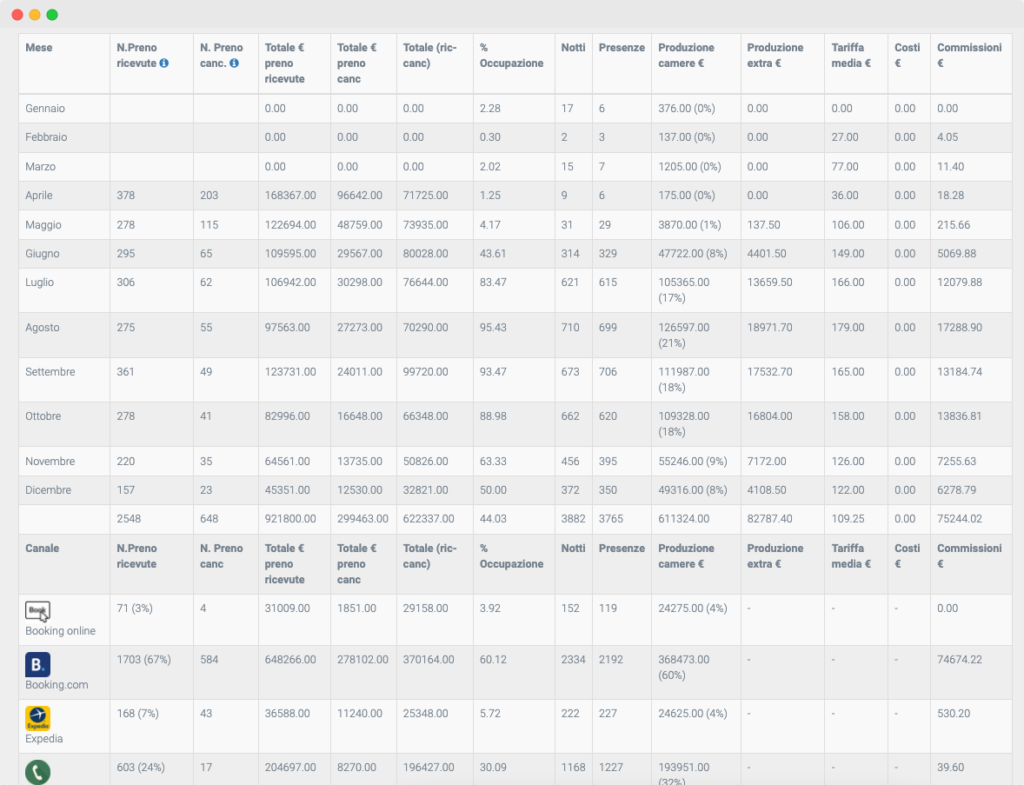Click the Booking.com channel label
This screenshot has width=1024, height=785.
click(57, 684)
